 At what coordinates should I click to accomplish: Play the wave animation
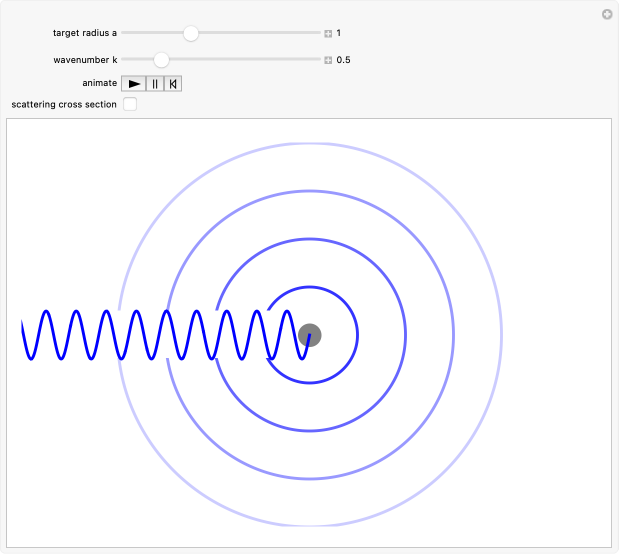click(x=134, y=84)
